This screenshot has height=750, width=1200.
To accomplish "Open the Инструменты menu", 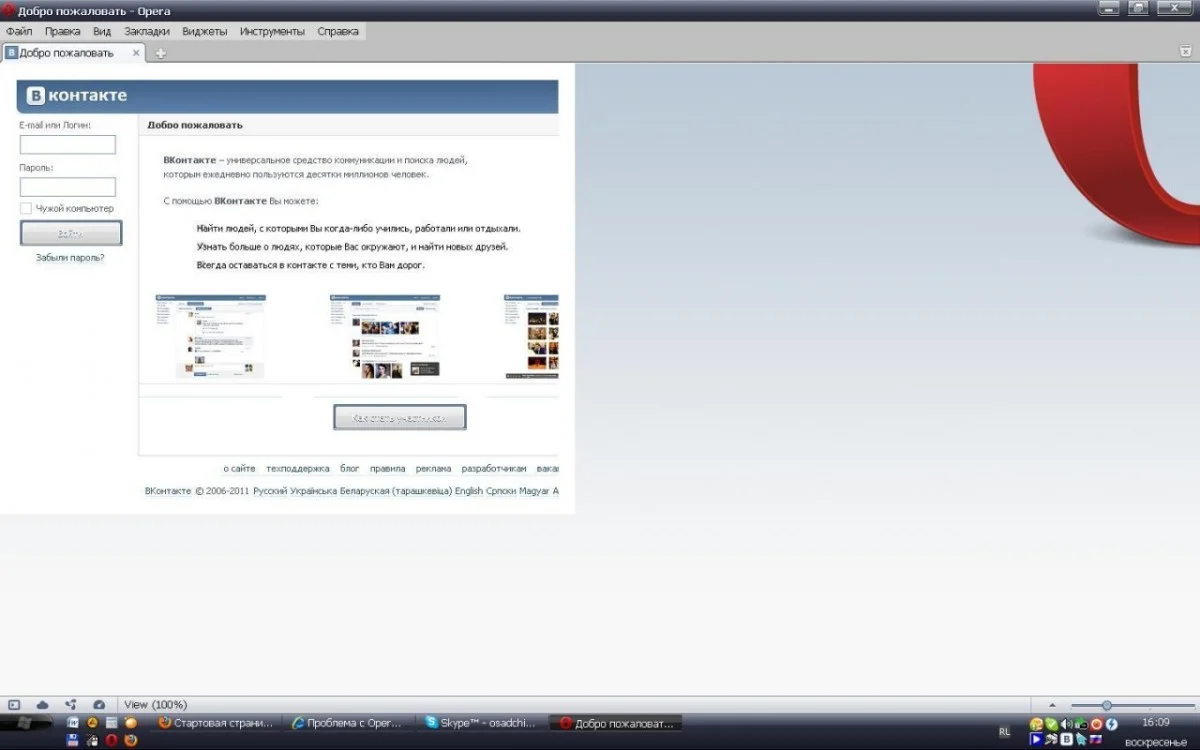I will (x=272, y=31).
